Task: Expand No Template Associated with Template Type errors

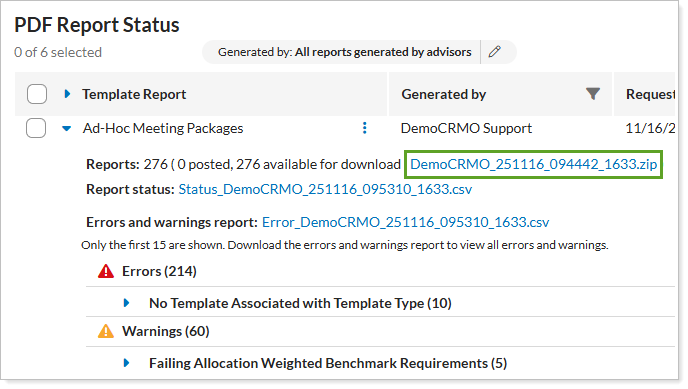Action: tap(126, 303)
